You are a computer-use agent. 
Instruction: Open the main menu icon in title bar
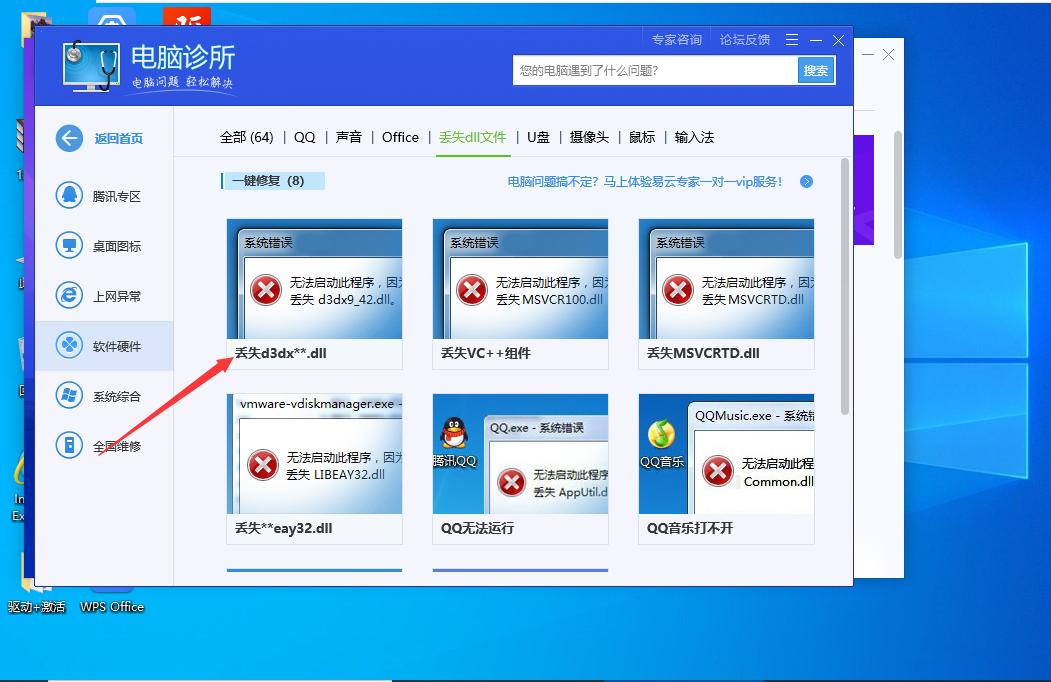(792, 40)
